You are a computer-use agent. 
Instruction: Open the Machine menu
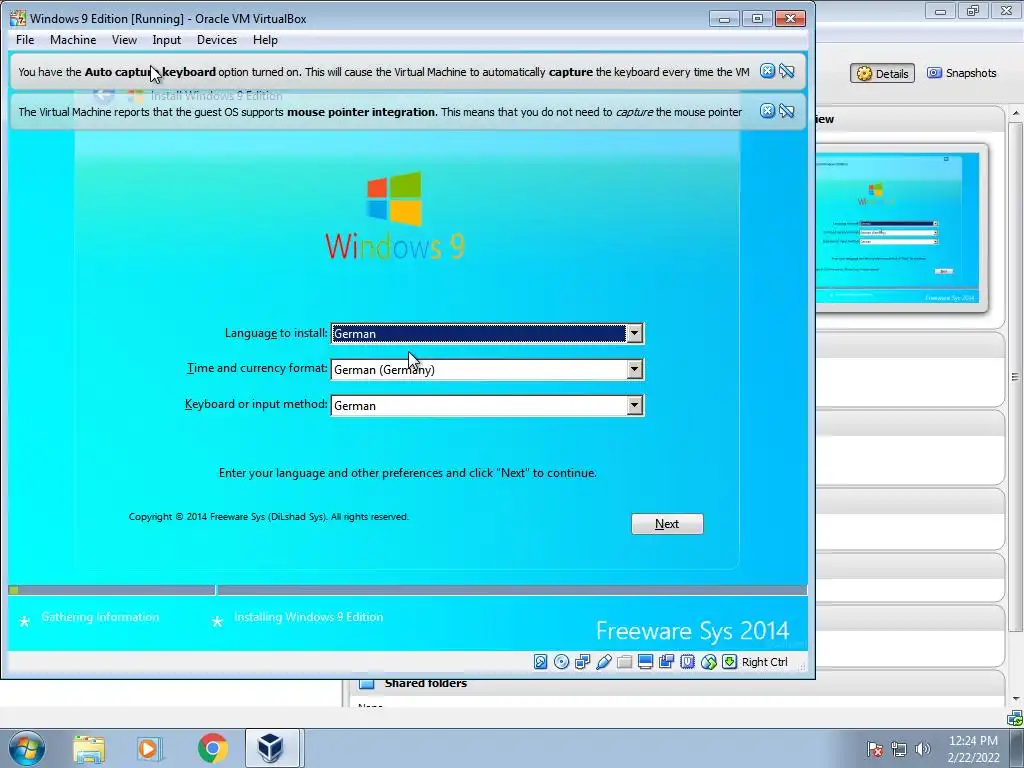pyautogui.click(x=73, y=40)
